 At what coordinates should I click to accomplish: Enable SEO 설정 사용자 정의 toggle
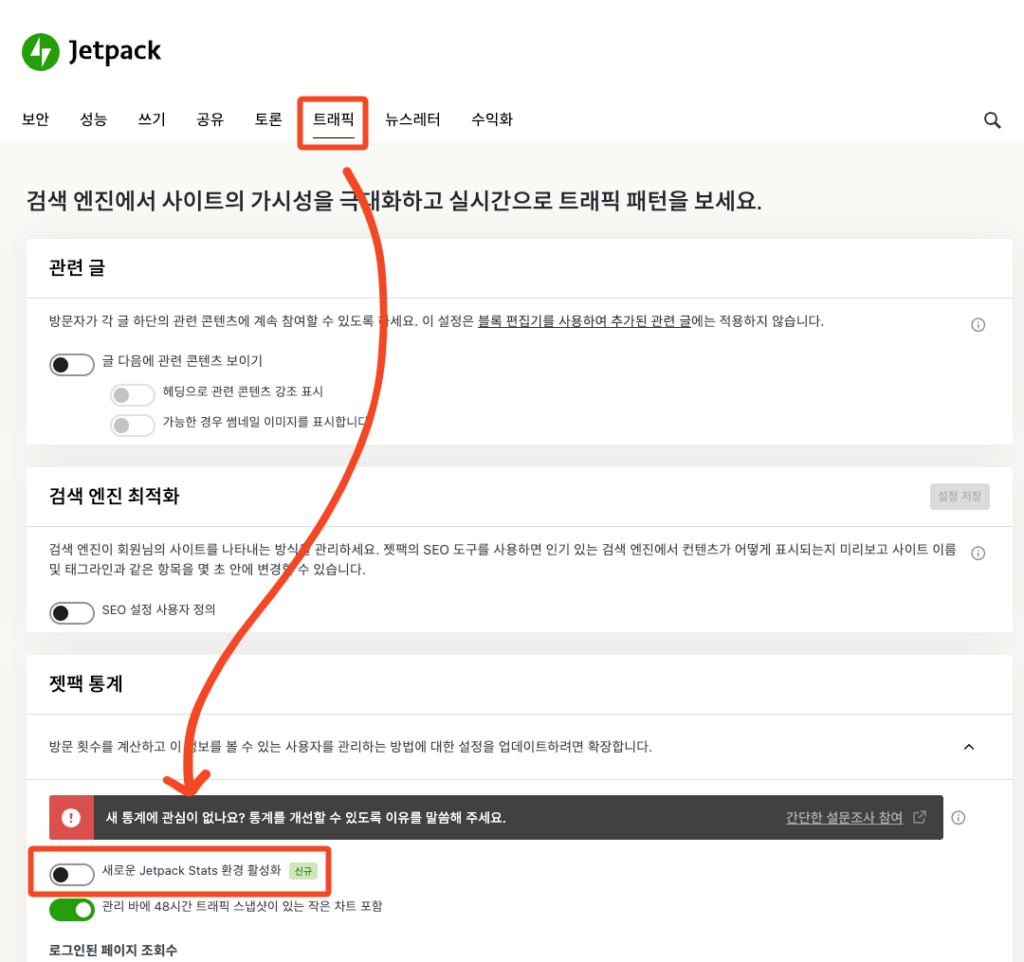pyautogui.click(x=72, y=613)
